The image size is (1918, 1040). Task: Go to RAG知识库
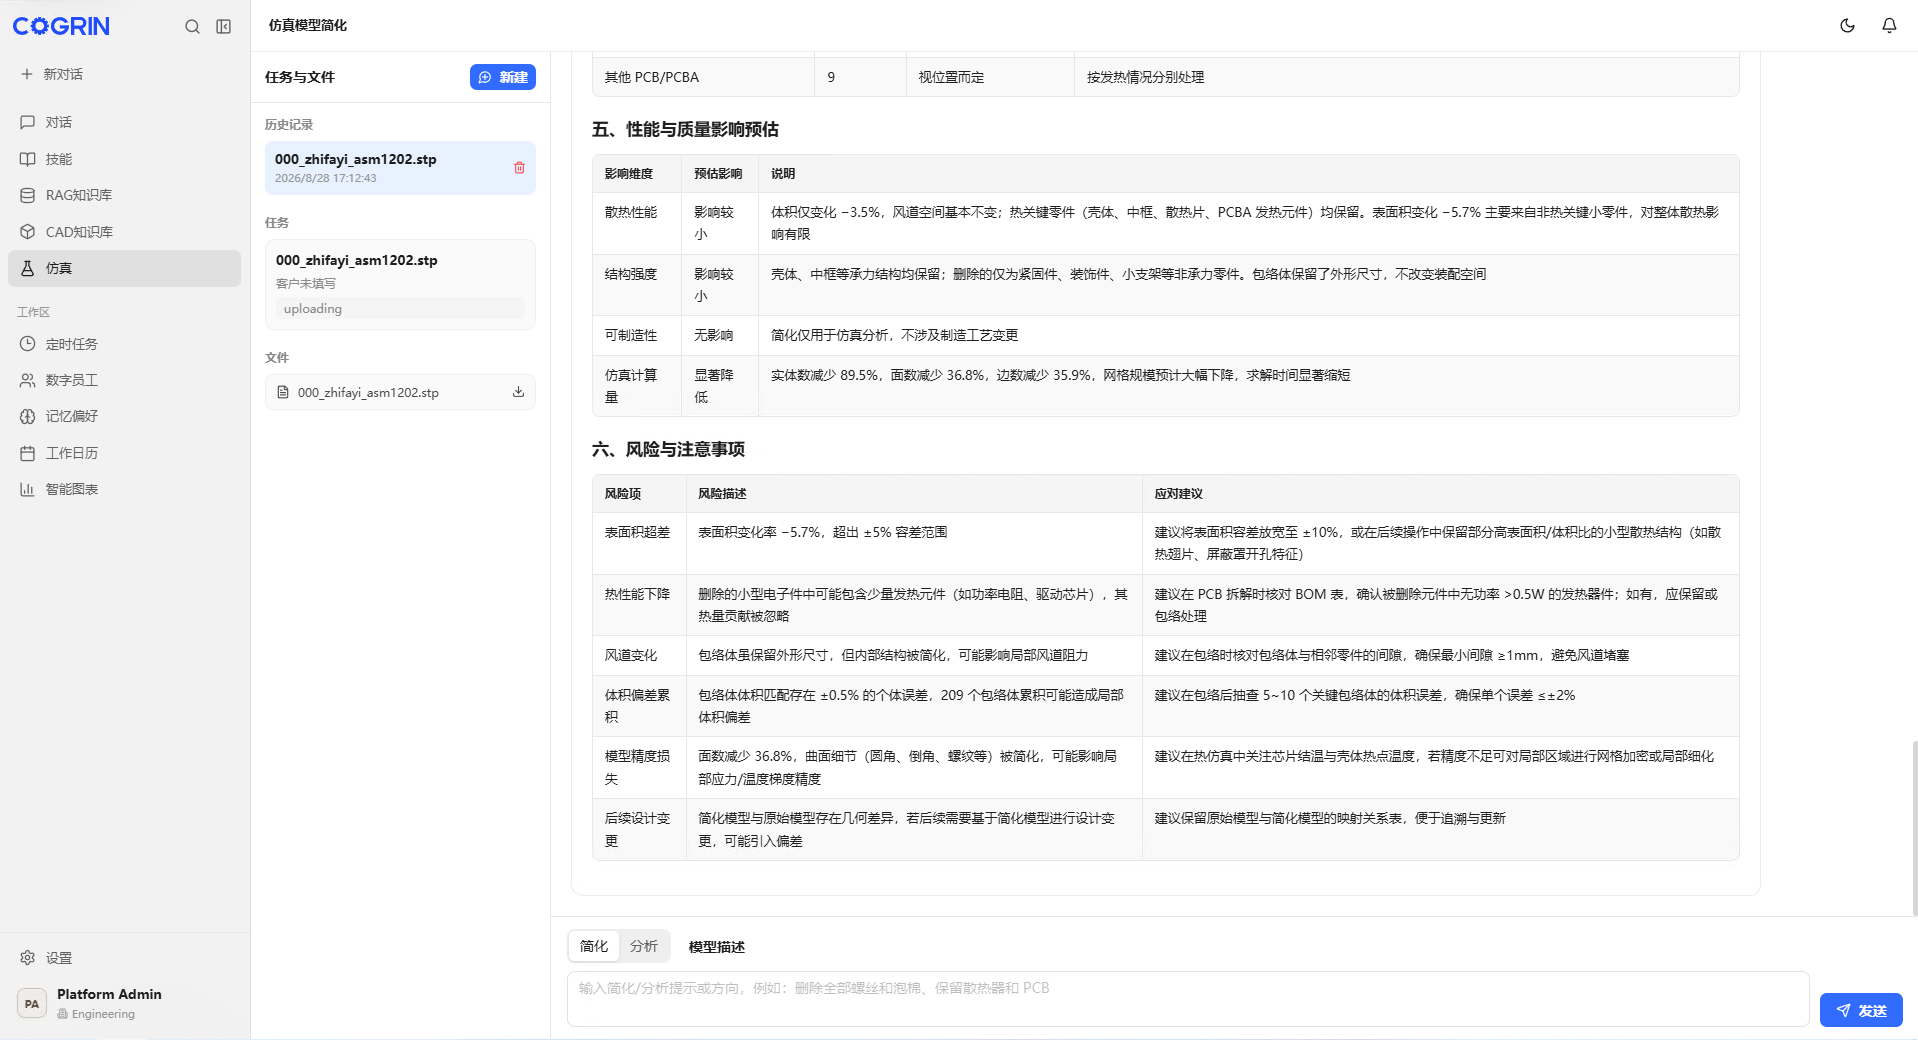(x=124, y=195)
